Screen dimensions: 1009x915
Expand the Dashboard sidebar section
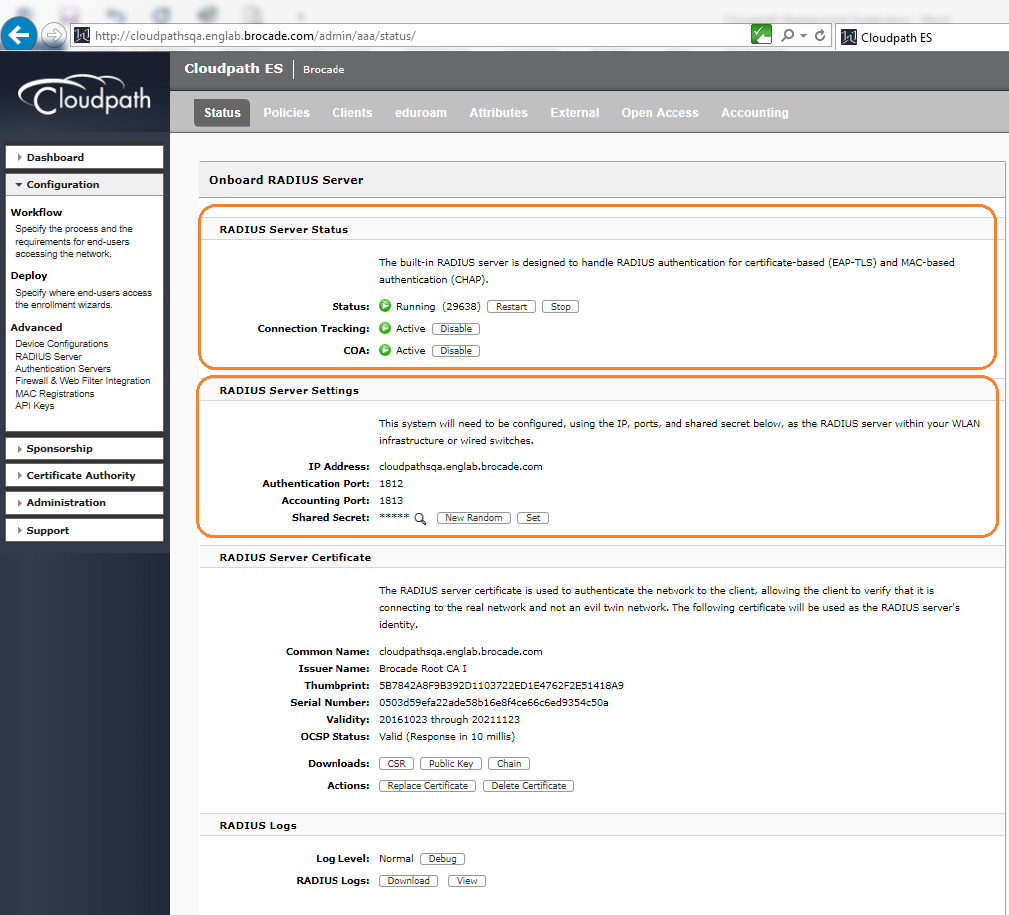pyautogui.click(x=84, y=157)
